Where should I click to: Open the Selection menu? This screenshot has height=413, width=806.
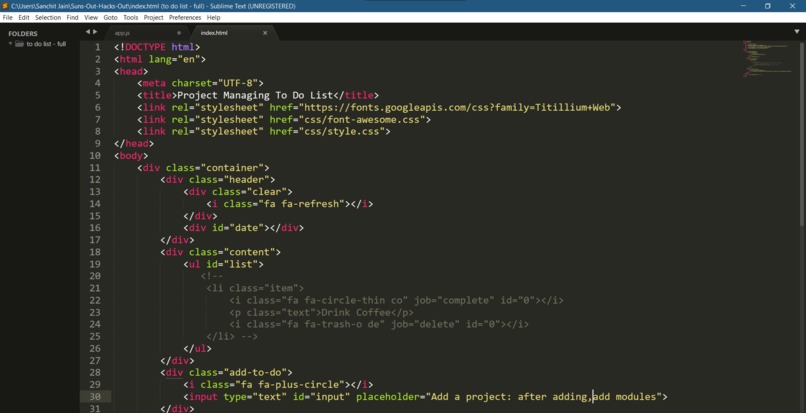point(48,17)
